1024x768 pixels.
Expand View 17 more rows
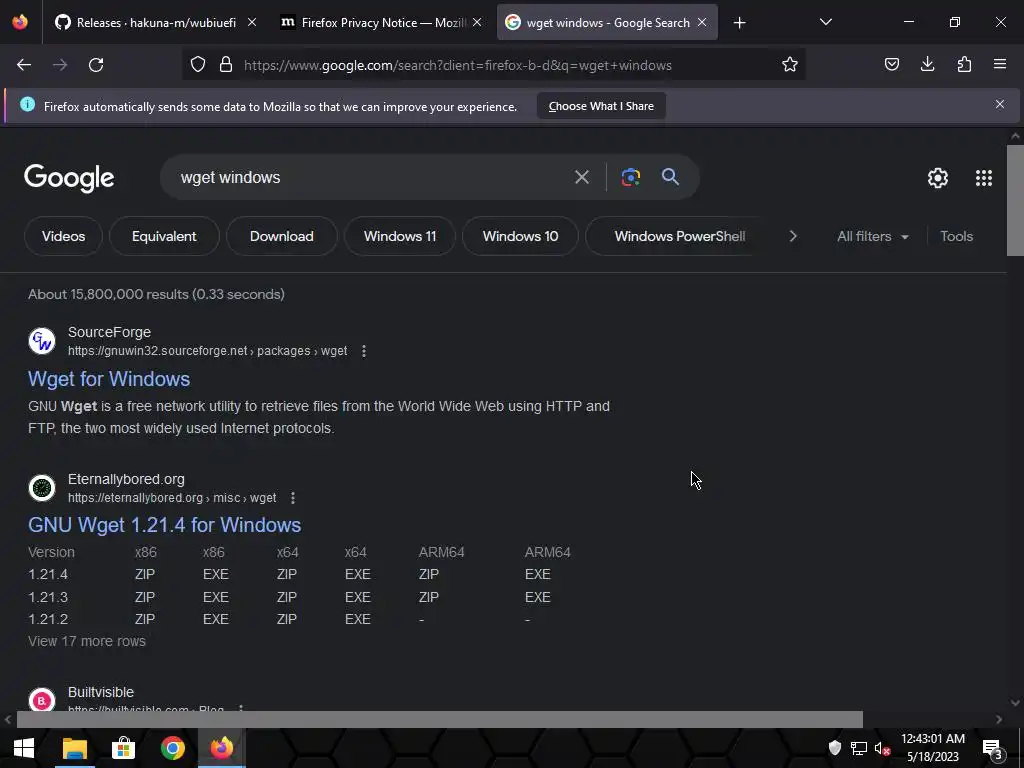(x=87, y=641)
